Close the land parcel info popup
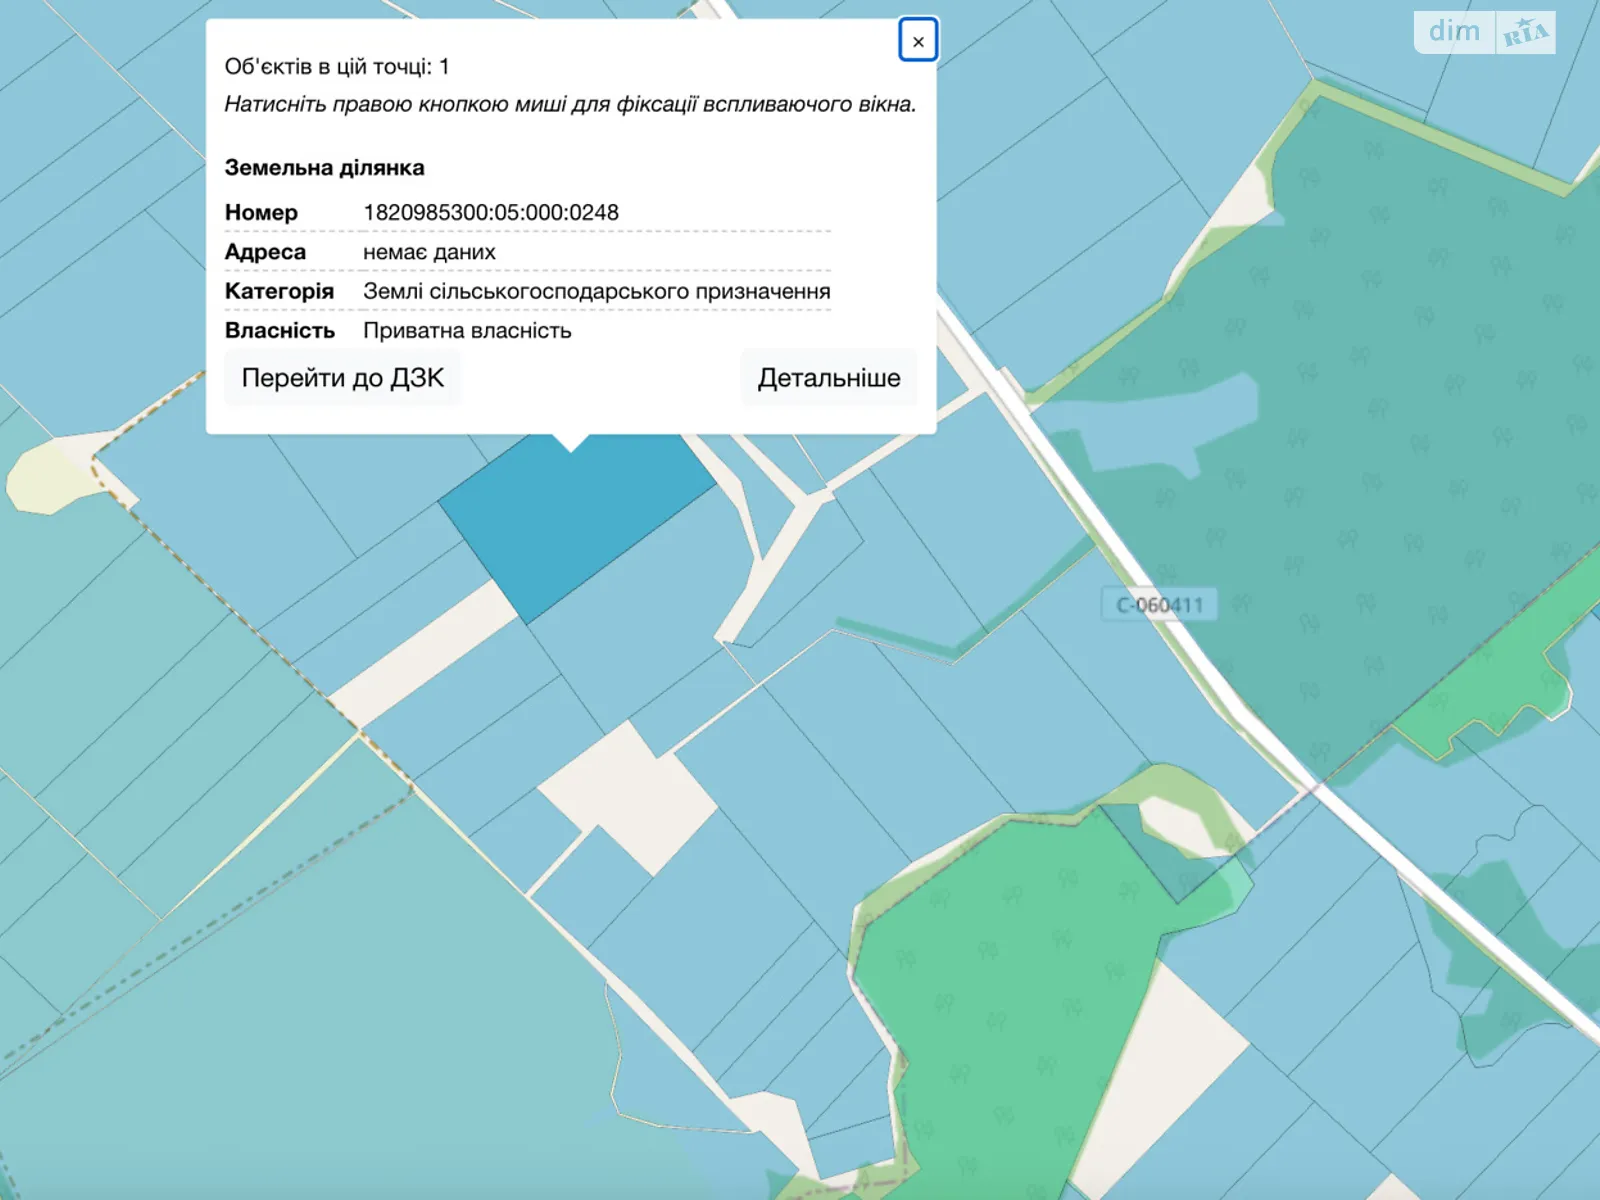The height and width of the screenshot is (1200, 1600). point(917,41)
